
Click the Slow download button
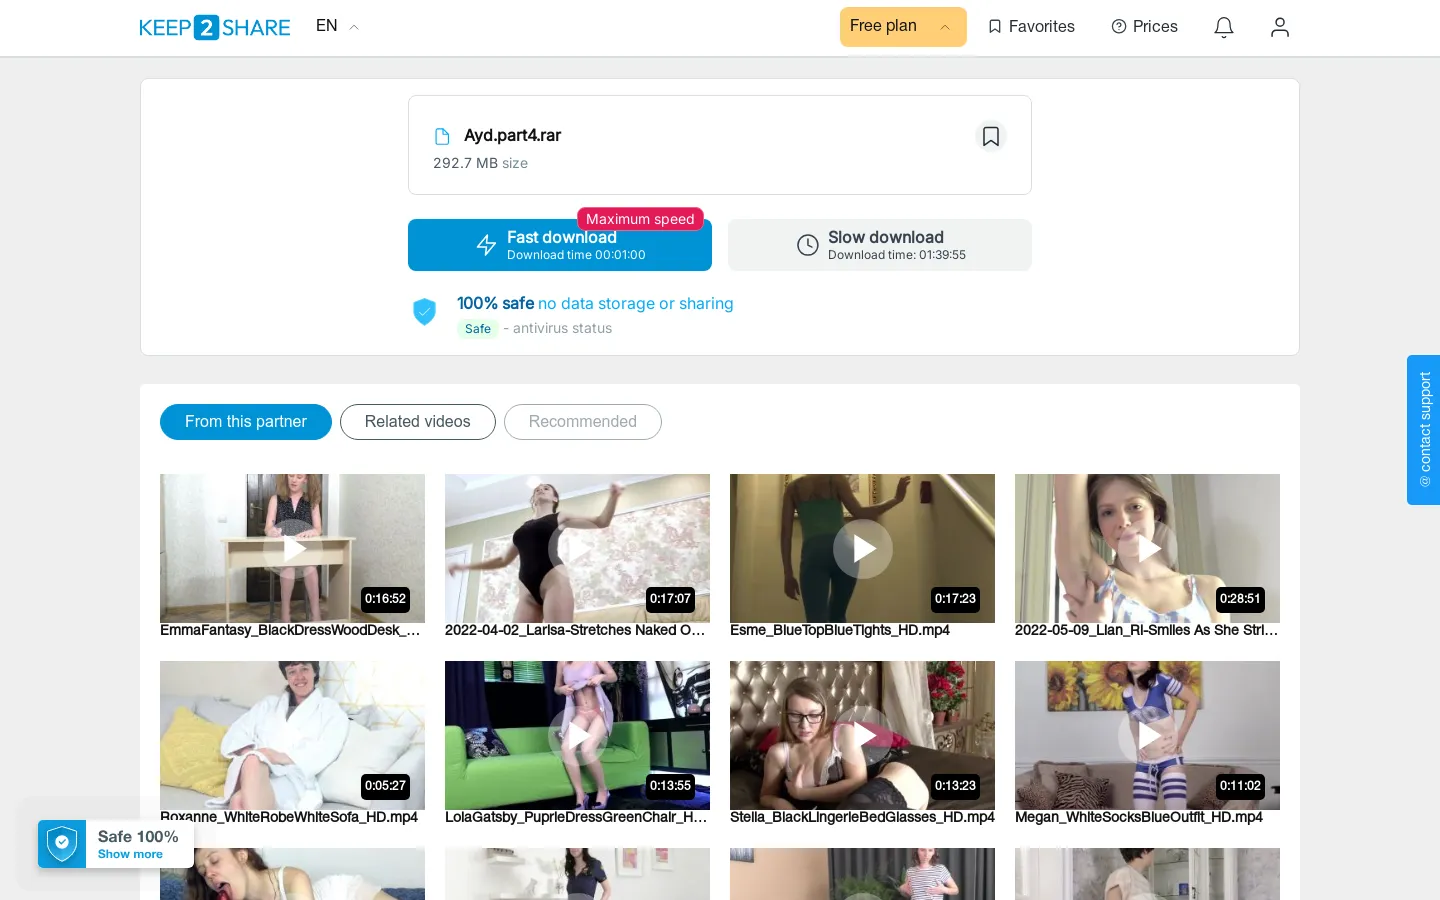point(880,245)
